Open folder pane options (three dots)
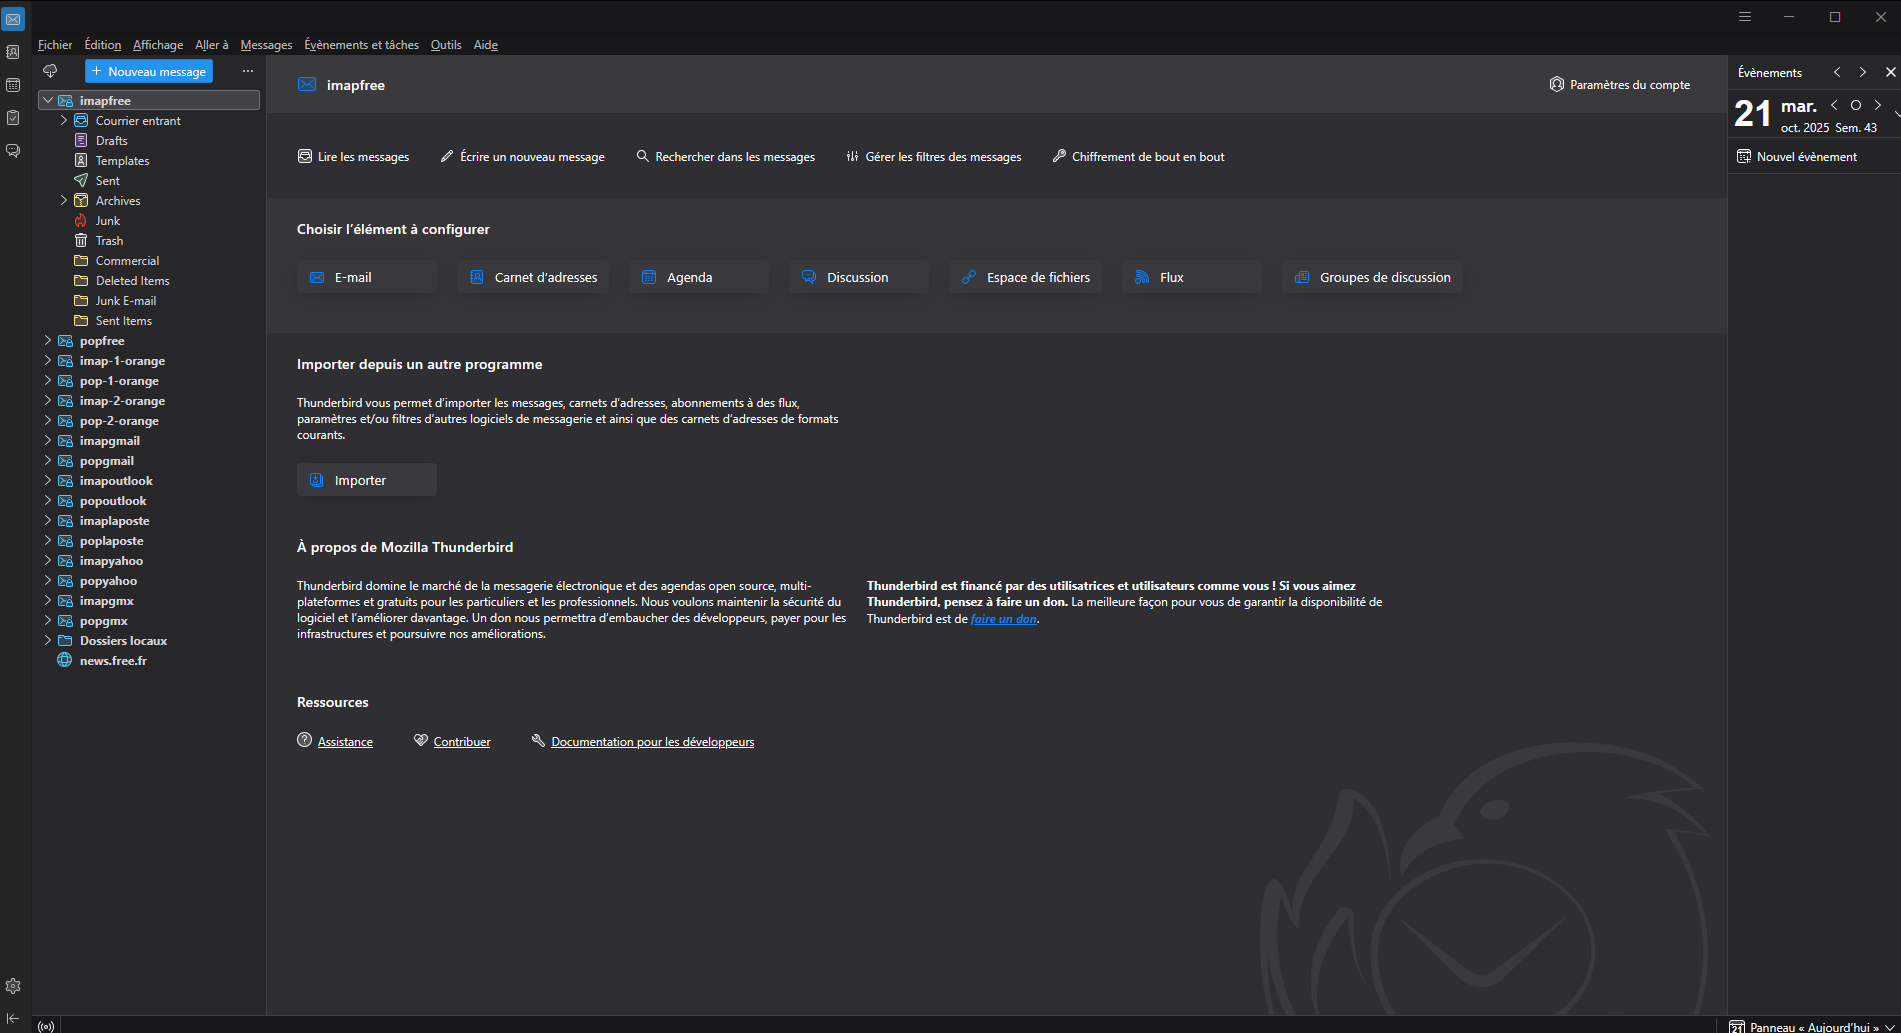The width and height of the screenshot is (1901, 1033). tap(248, 71)
